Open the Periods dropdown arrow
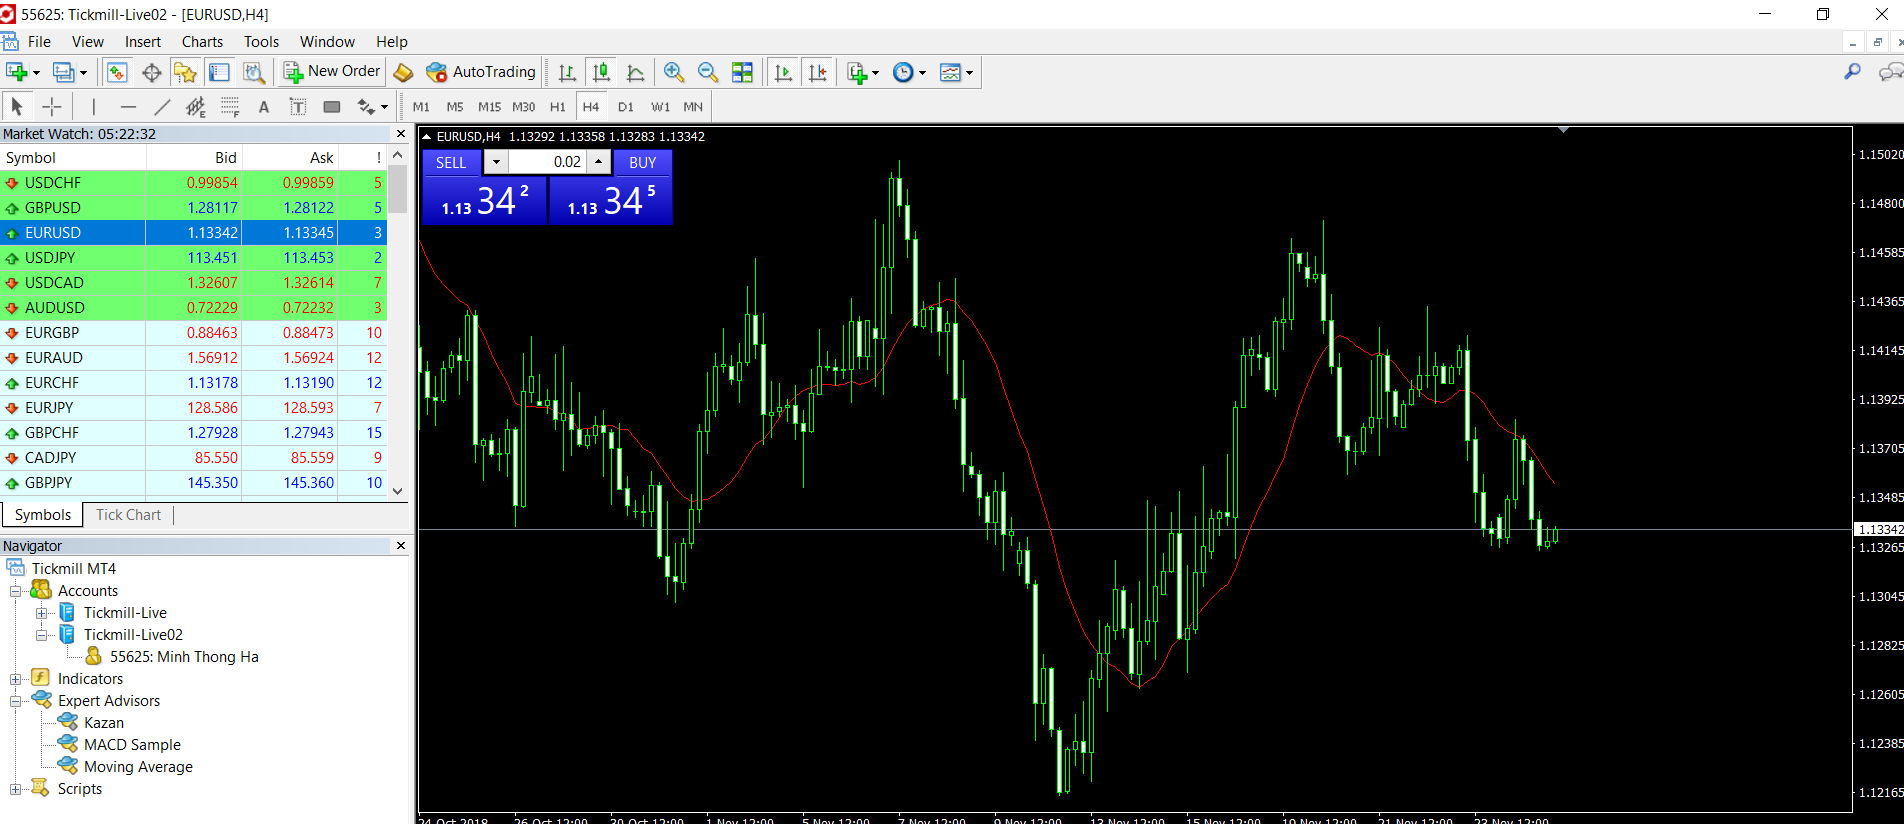 (x=922, y=73)
